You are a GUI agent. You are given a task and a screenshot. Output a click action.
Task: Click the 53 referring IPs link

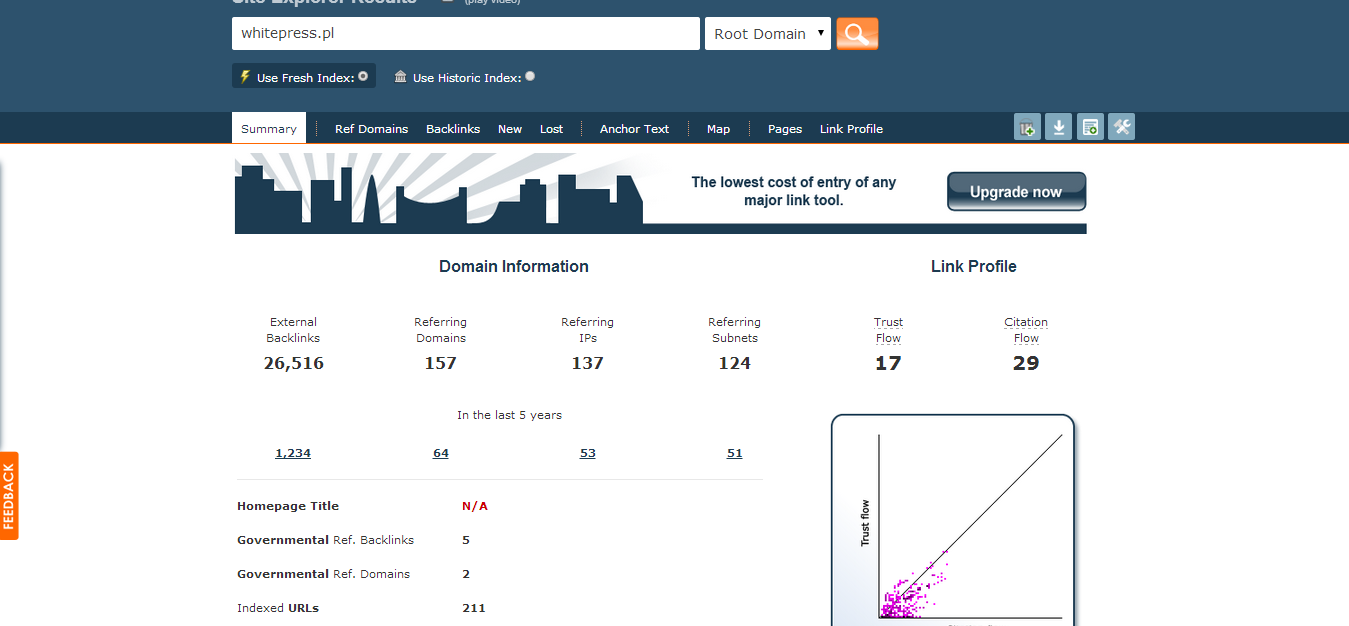(588, 453)
